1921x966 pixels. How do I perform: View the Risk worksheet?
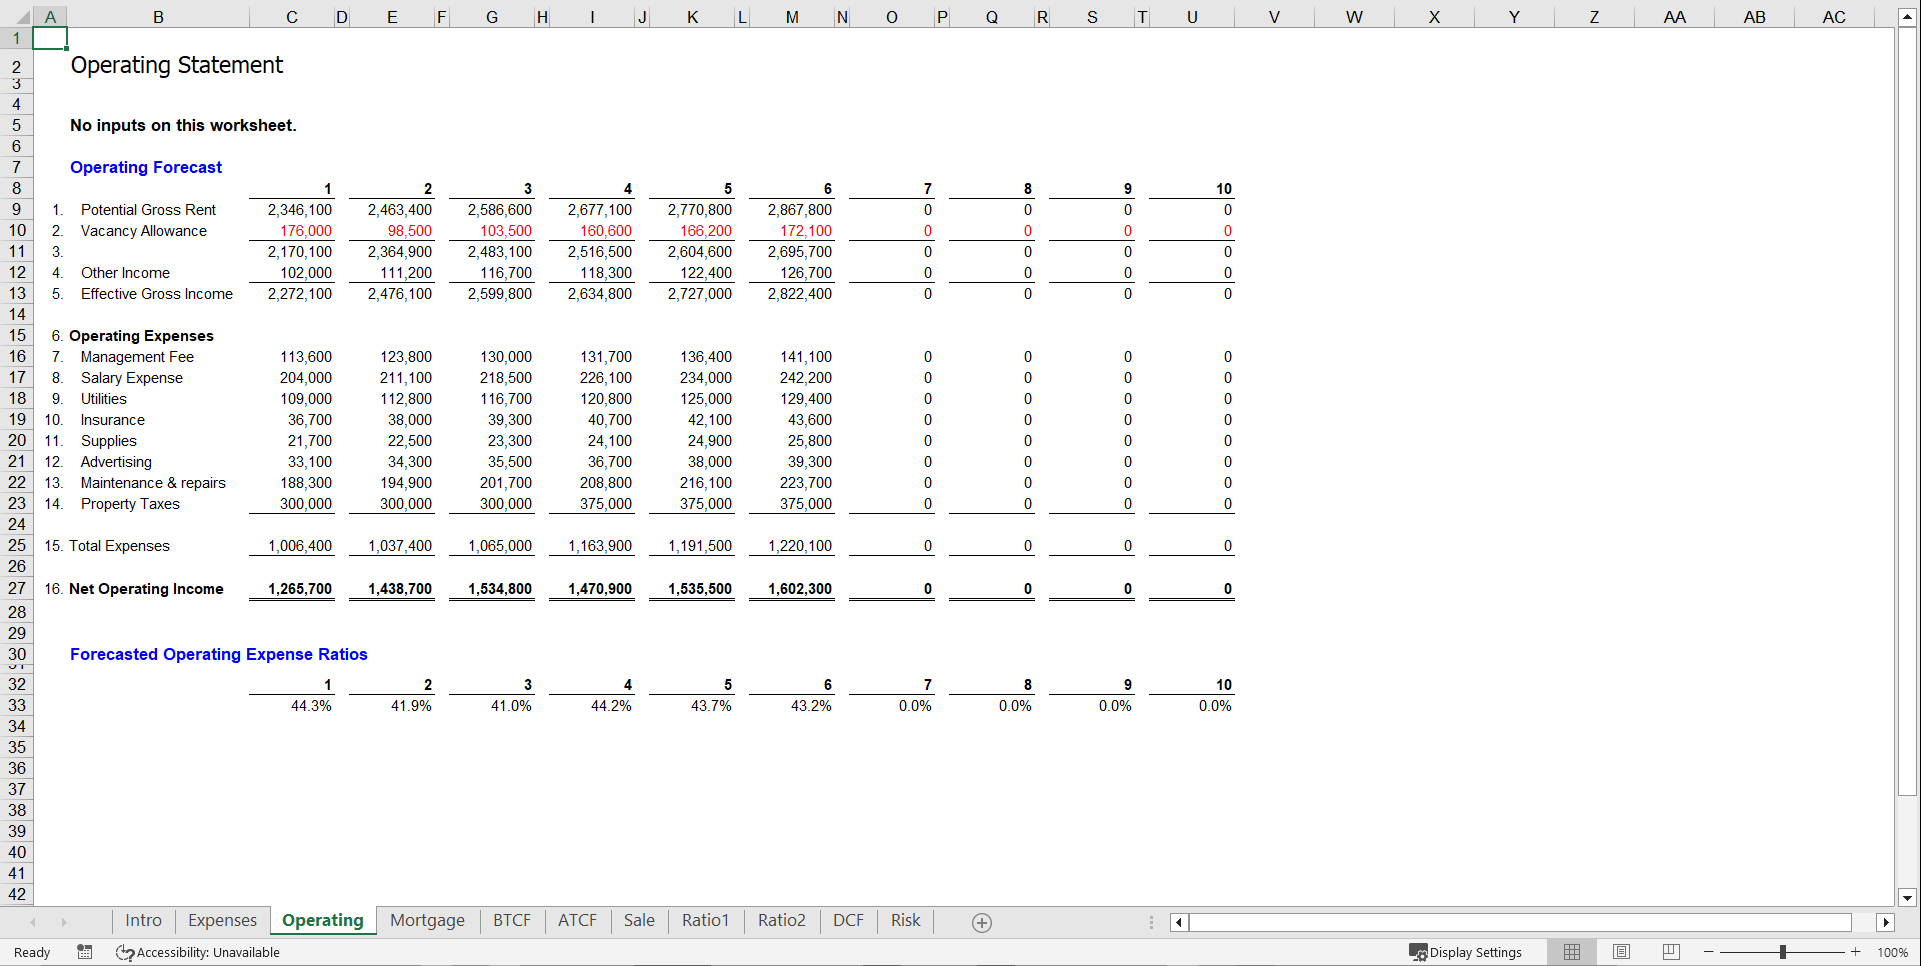(x=904, y=920)
